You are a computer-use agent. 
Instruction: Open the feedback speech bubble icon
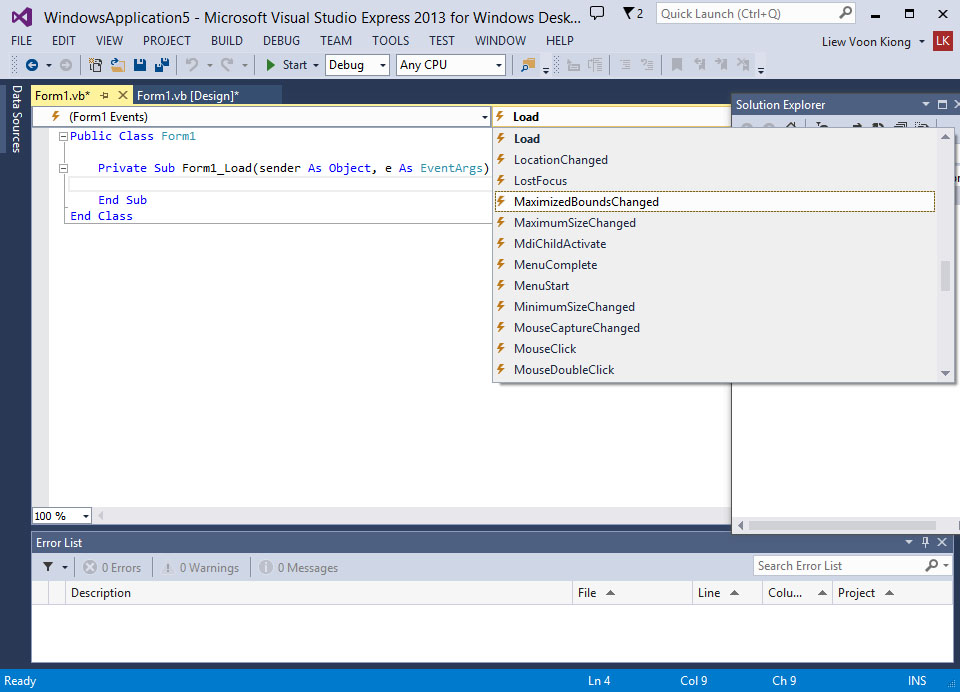point(597,13)
